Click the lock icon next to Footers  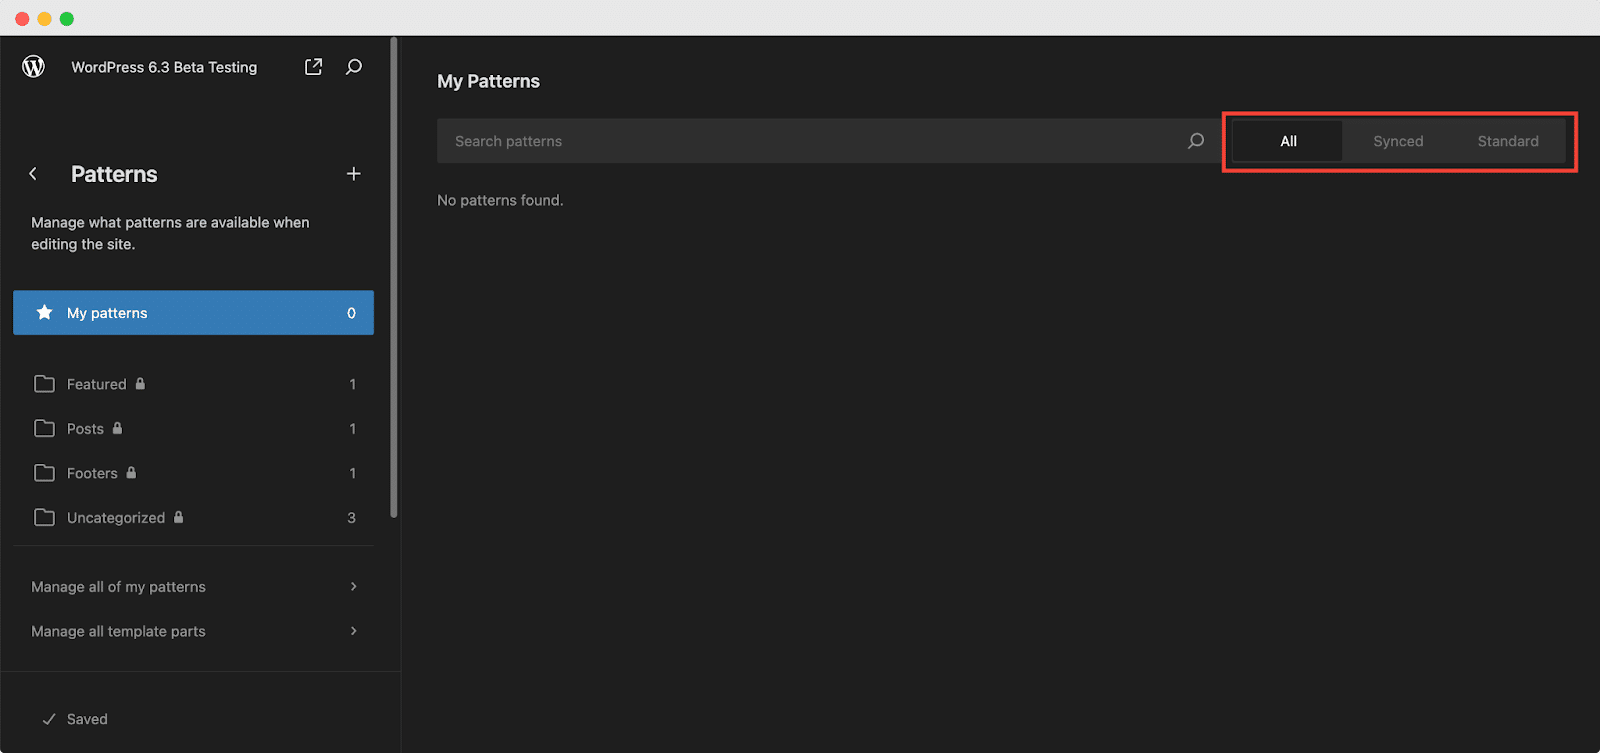coord(131,473)
